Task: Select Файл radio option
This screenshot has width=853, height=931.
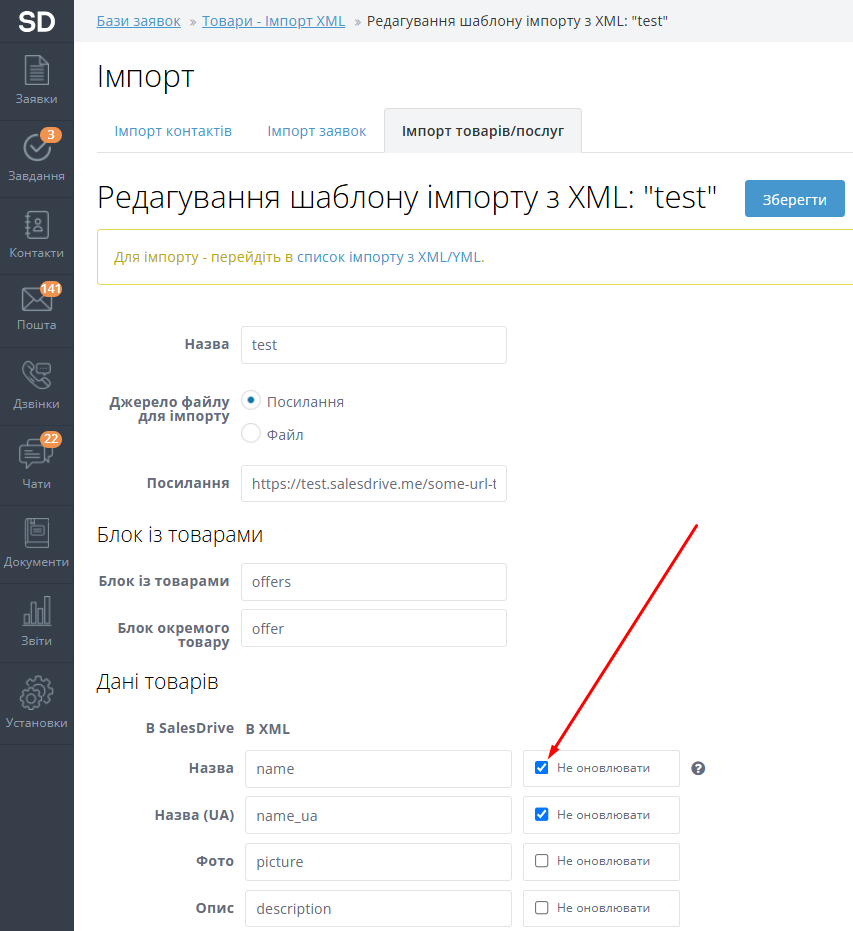Action: [251, 434]
